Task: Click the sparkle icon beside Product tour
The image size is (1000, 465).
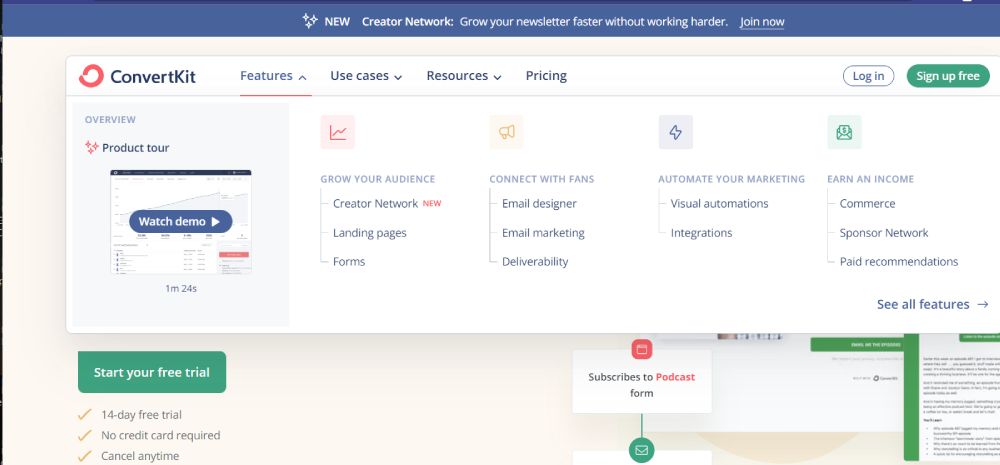Action: point(92,147)
